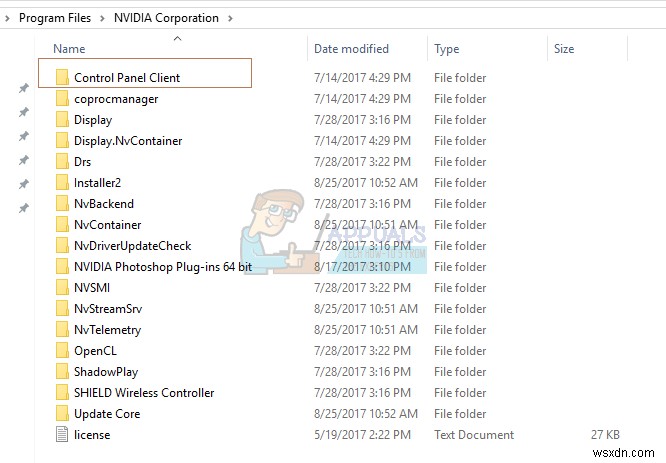This screenshot has width=666, height=463.
Task: Select the Control Panel Client folder icon
Action: pos(62,77)
